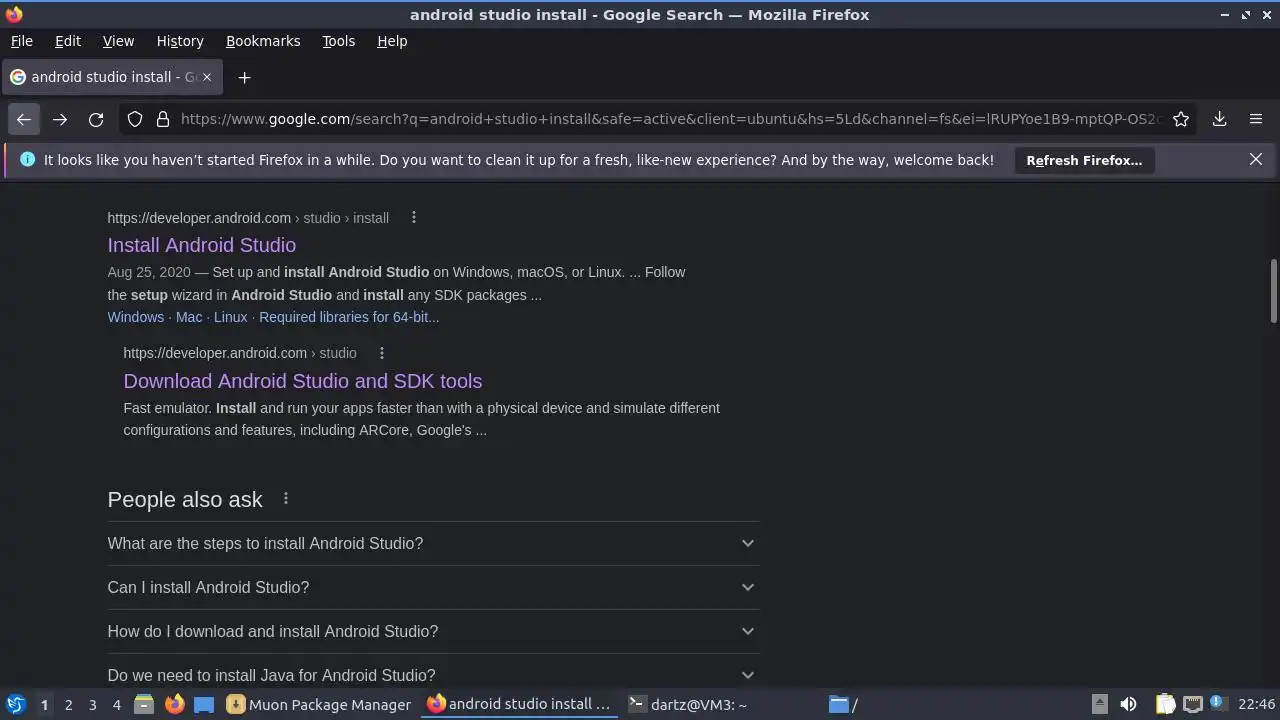Screen dimensions: 1280x720
Task: Switch to virtual desktop 1
Action: 44,704
